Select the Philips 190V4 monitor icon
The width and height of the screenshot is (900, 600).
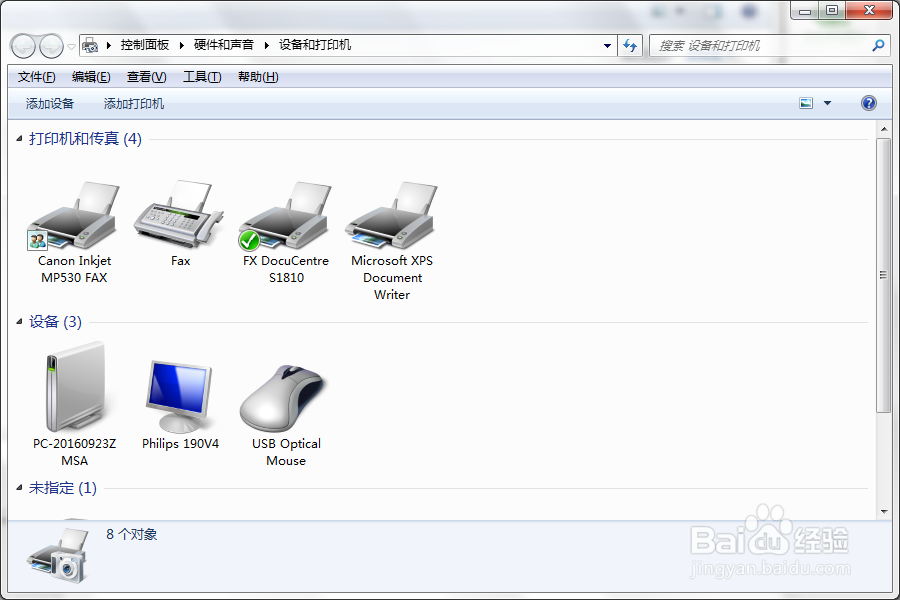[180, 397]
